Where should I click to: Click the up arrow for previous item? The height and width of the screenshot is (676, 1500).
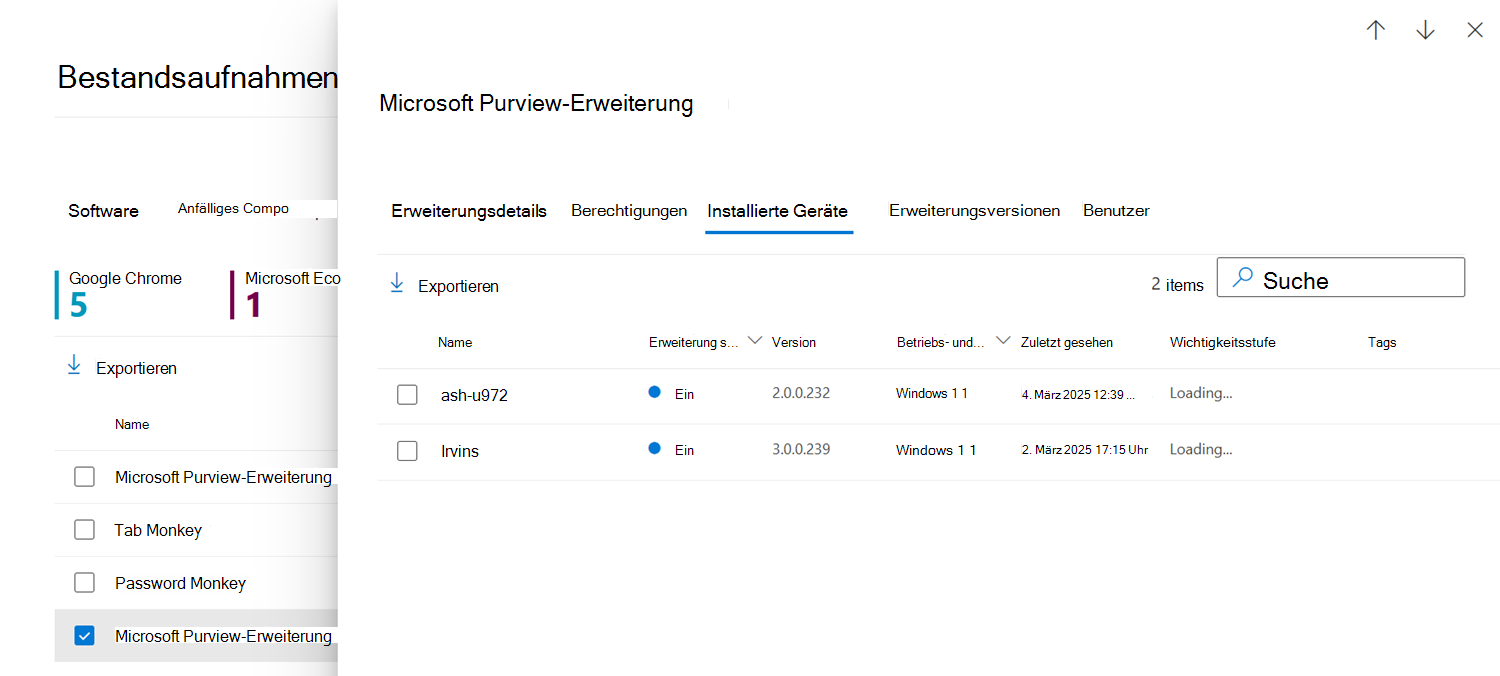(1376, 30)
